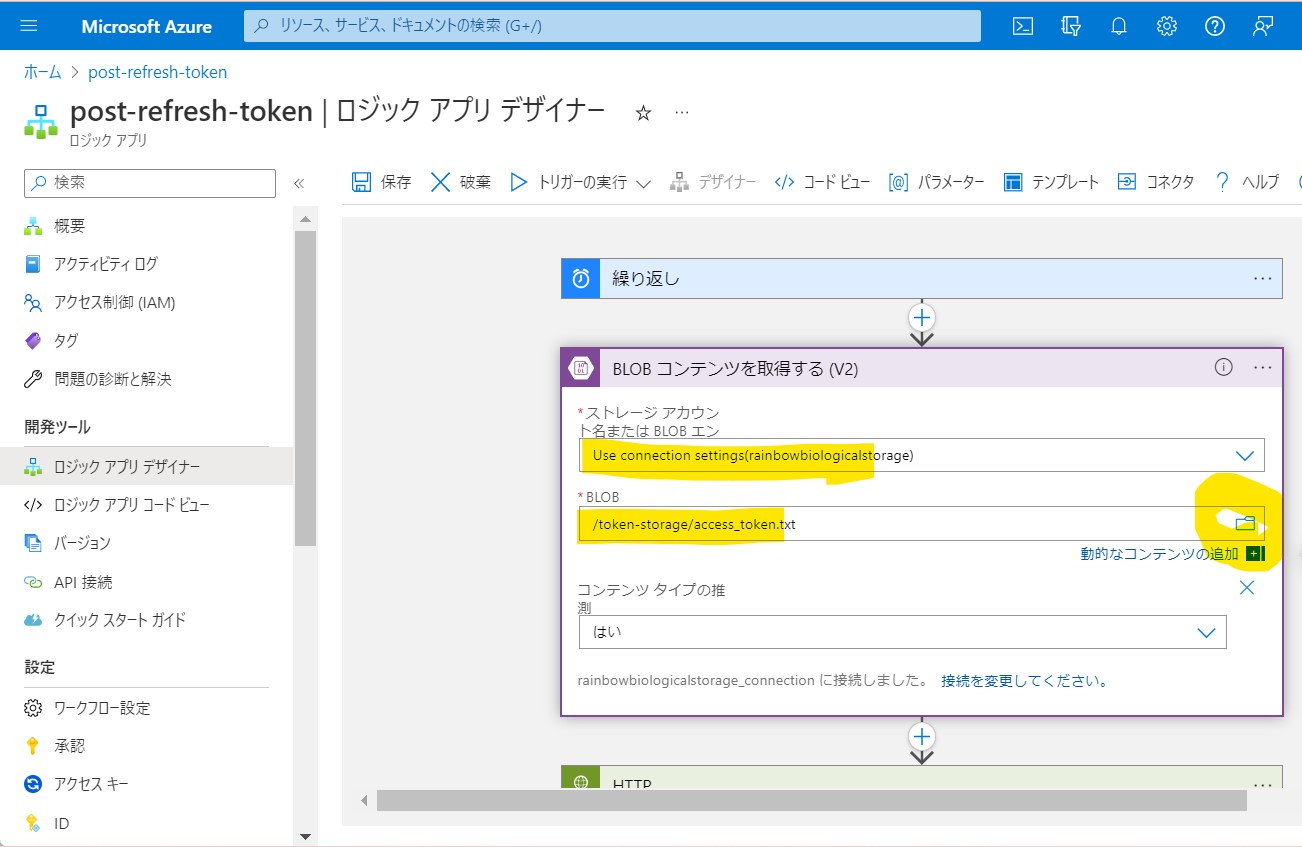Click the 破棄 toolbar button
The height and width of the screenshot is (847, 1302).
tap(461, 182)
